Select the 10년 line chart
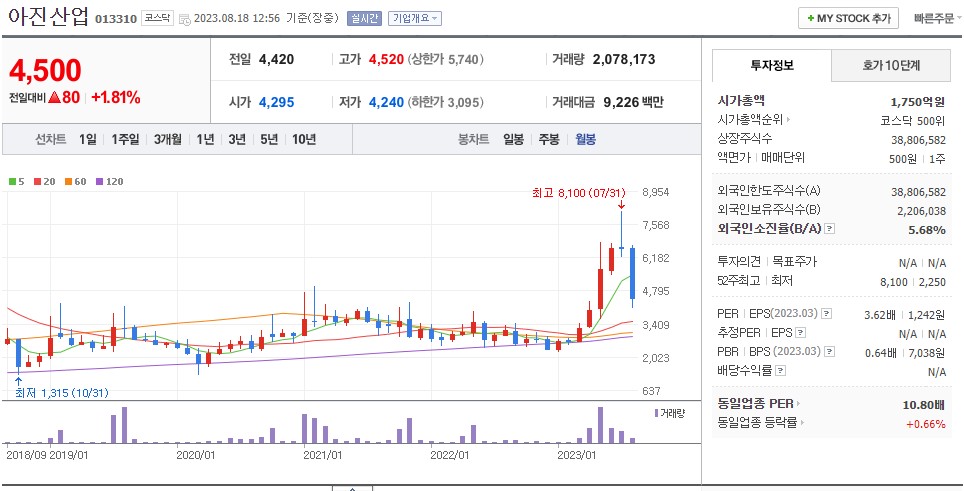The width and height of the screenshot is (964, 491). point(304,139)
